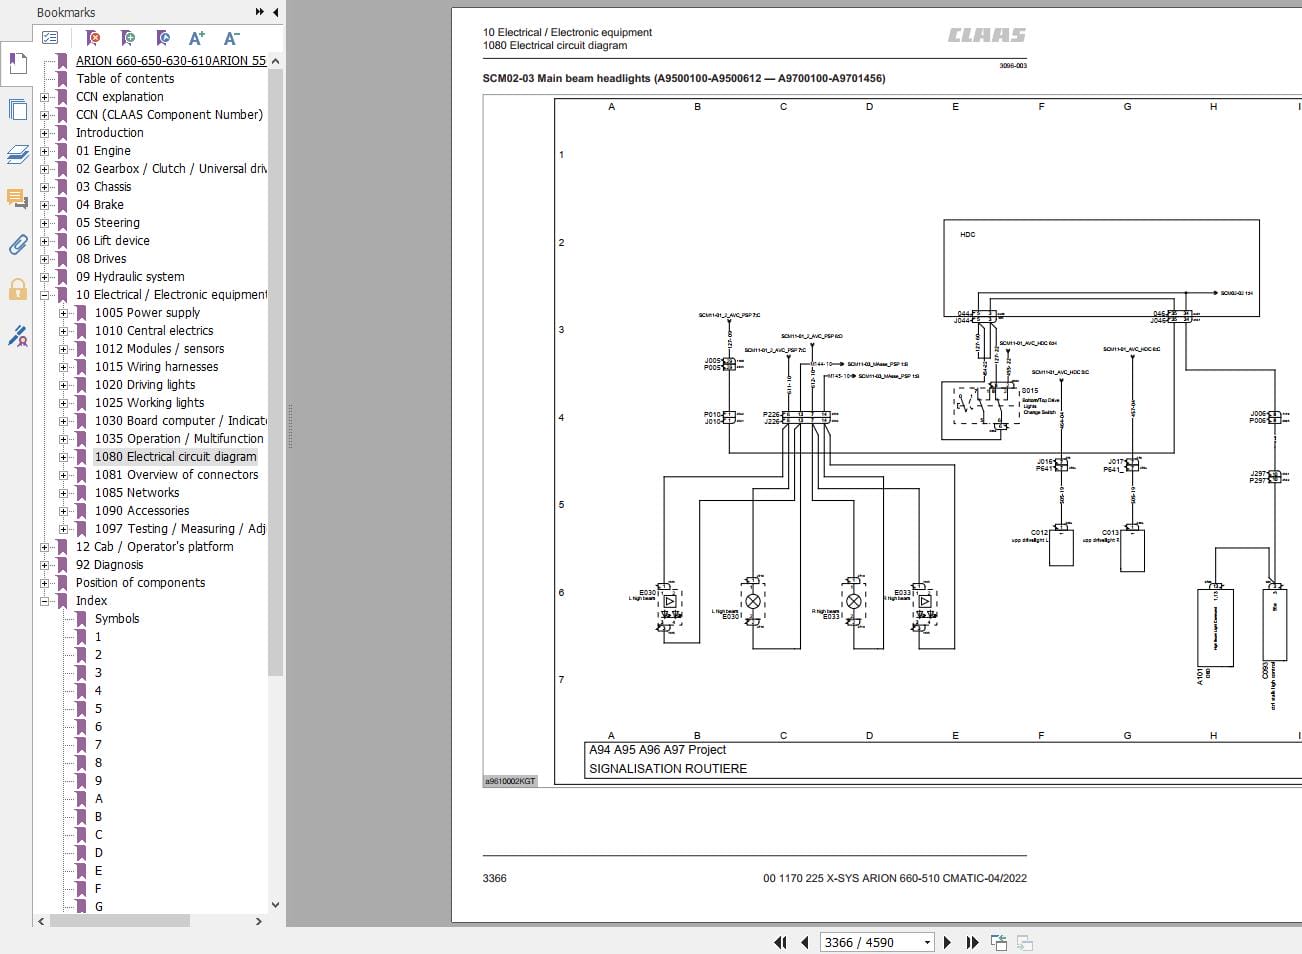Select the Introduction bookmark

[x=110, y=133]
